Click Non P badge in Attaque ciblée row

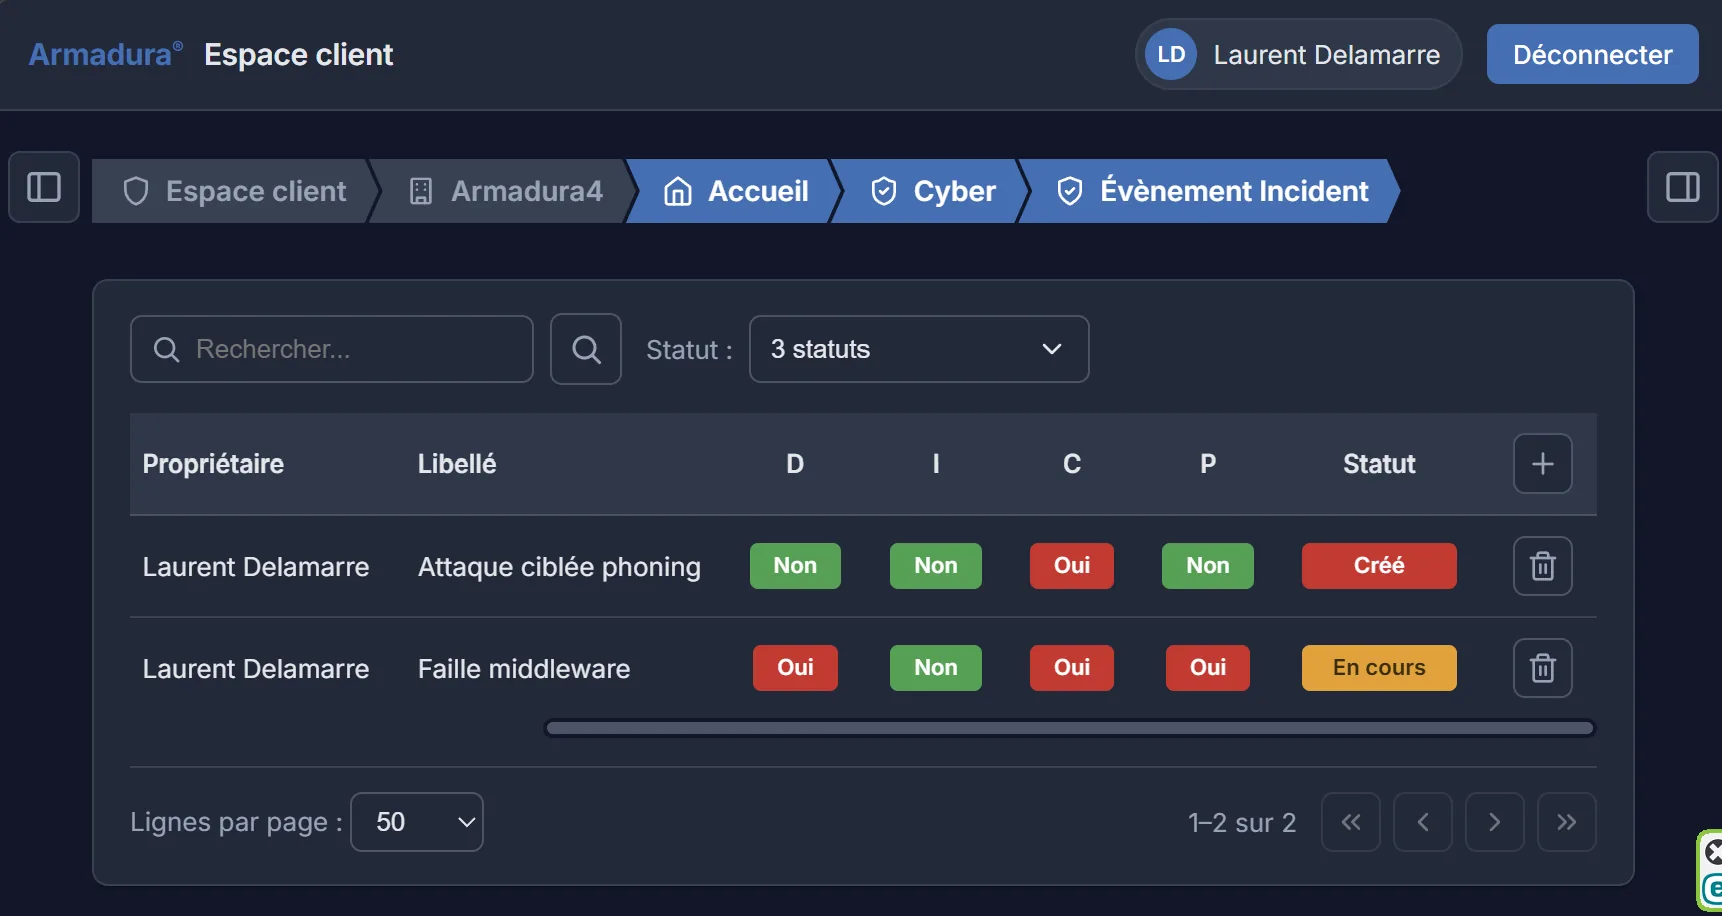[1208, 566]
